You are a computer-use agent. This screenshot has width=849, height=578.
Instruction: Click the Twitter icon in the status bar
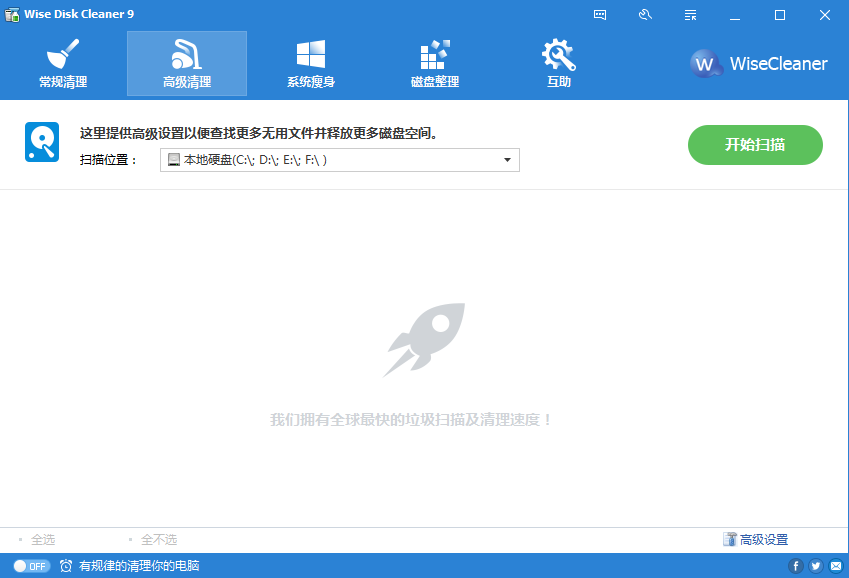coord(815,565)
